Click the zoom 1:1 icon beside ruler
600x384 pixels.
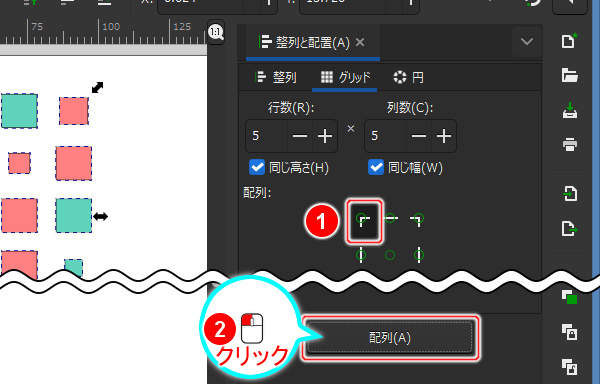click(x=216, y=32)
